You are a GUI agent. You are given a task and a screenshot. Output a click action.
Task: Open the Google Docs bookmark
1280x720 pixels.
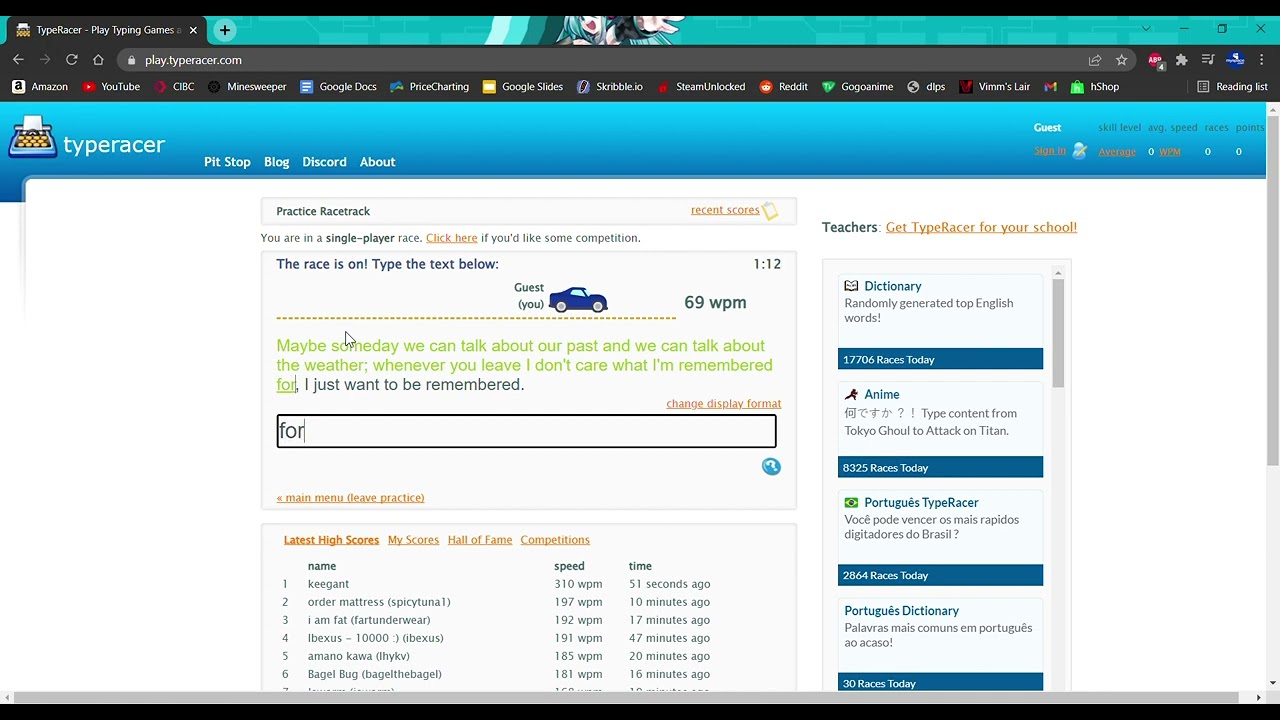tap(338, 87)
